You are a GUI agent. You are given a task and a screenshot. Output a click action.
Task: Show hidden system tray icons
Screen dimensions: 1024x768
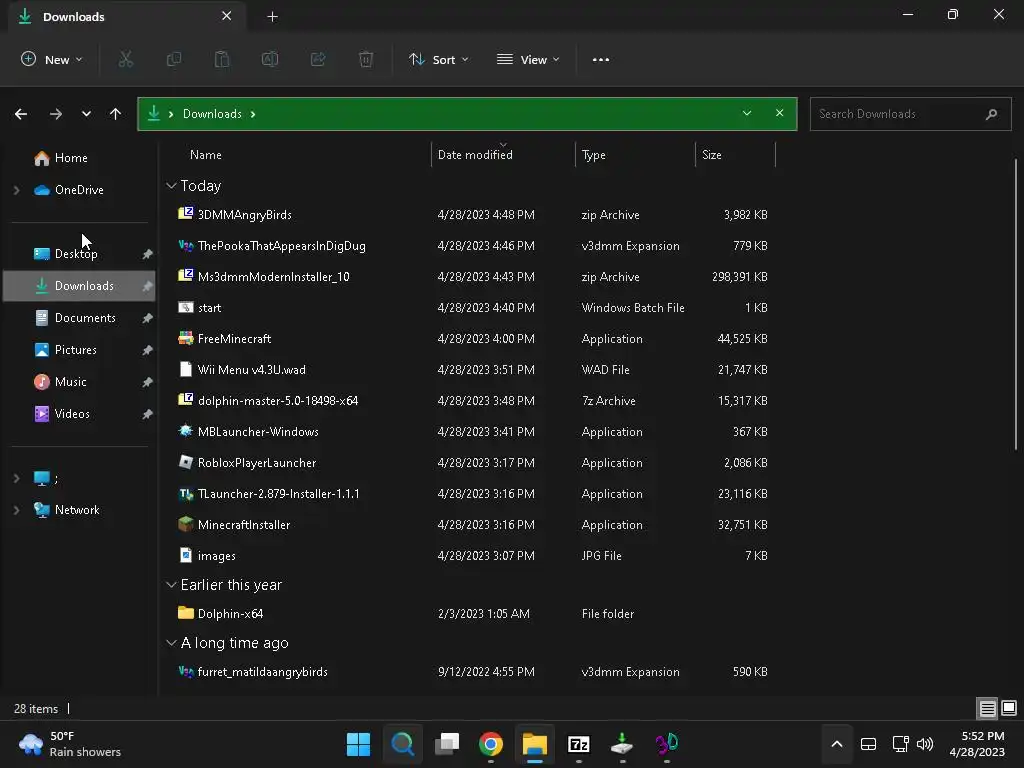click(837, 744)
